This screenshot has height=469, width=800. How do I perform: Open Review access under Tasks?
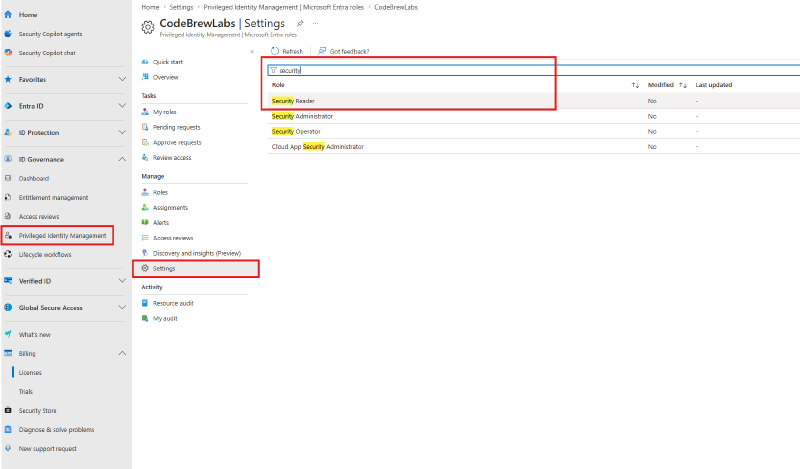click(x=172, y=158)
